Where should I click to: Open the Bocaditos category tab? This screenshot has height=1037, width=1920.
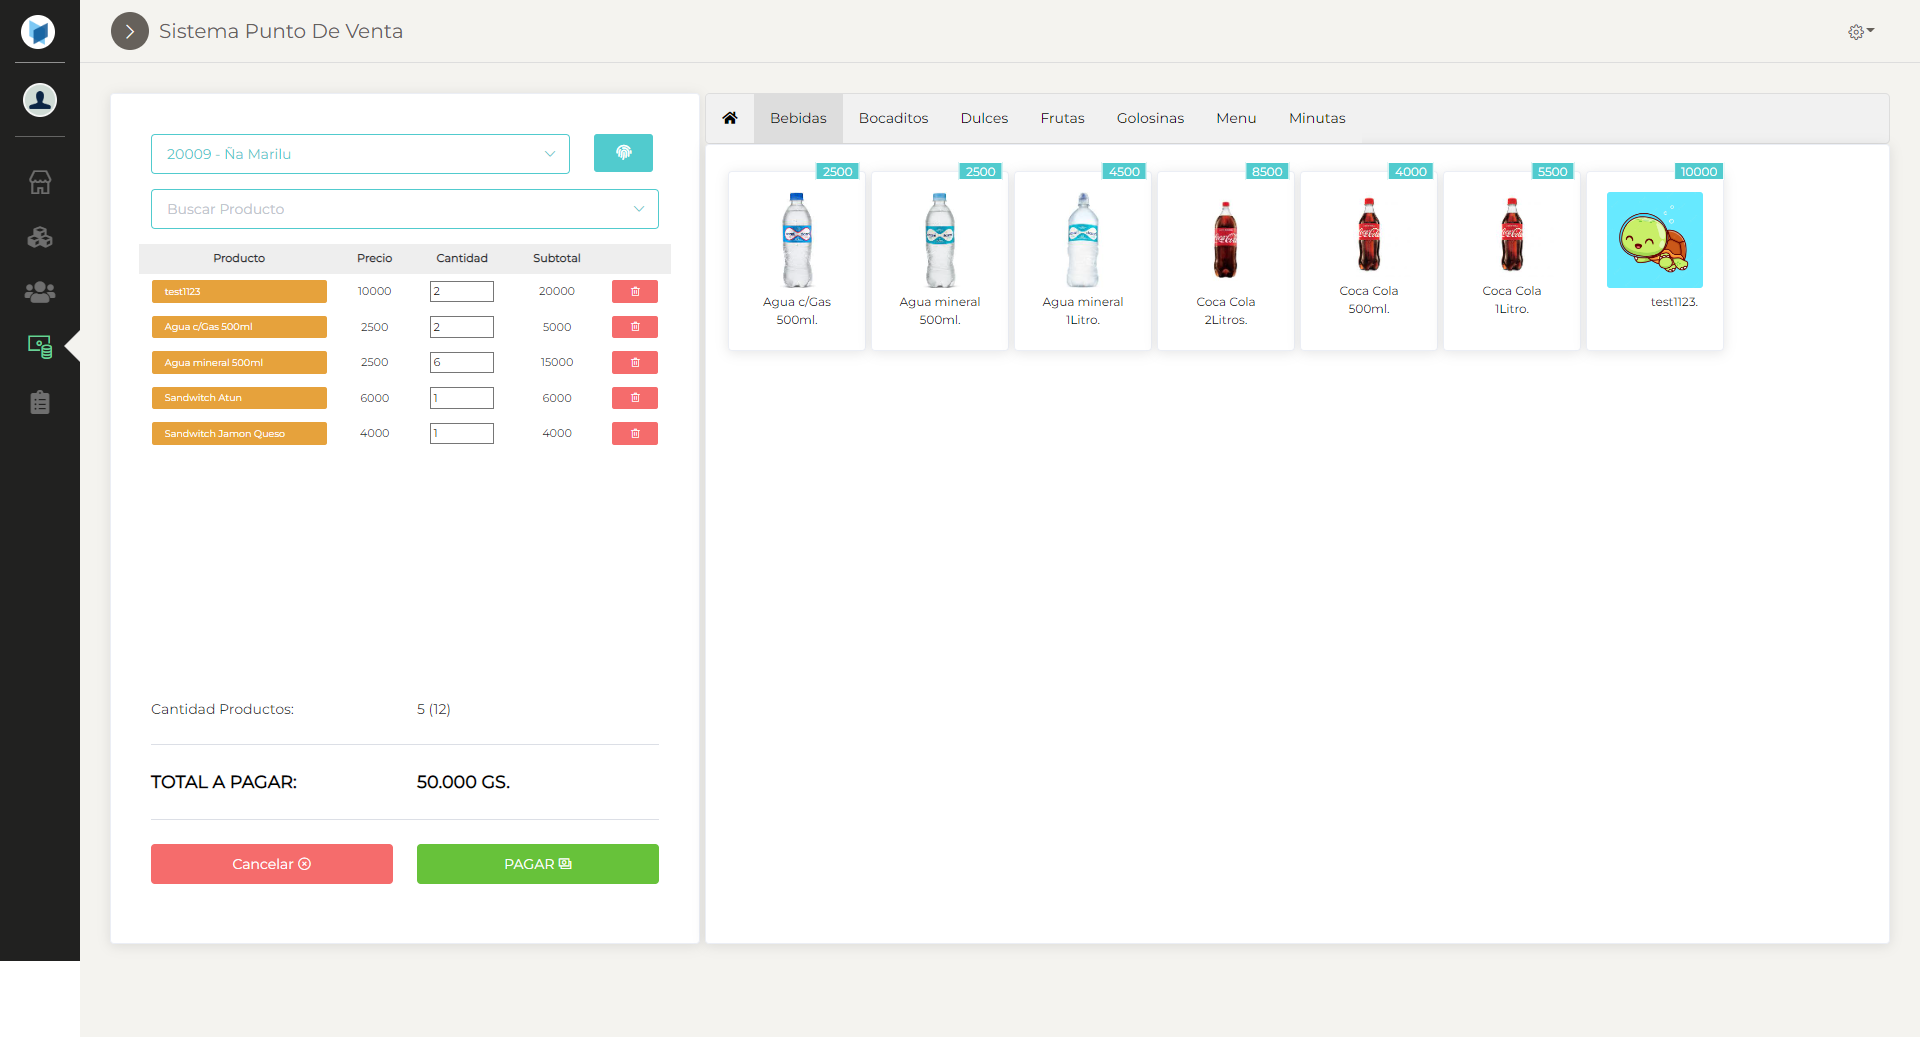[x=893, y=118]
